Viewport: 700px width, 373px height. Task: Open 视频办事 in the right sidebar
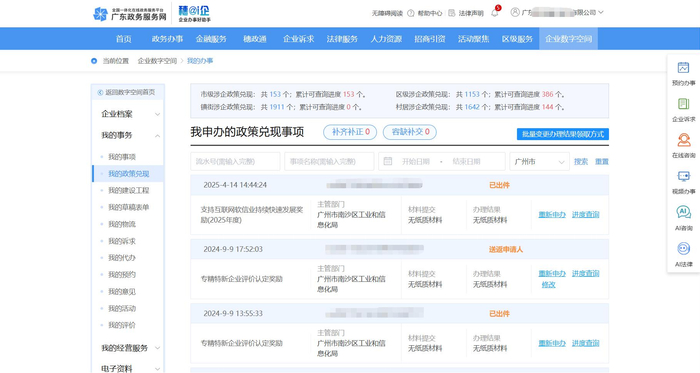point(683,182)
